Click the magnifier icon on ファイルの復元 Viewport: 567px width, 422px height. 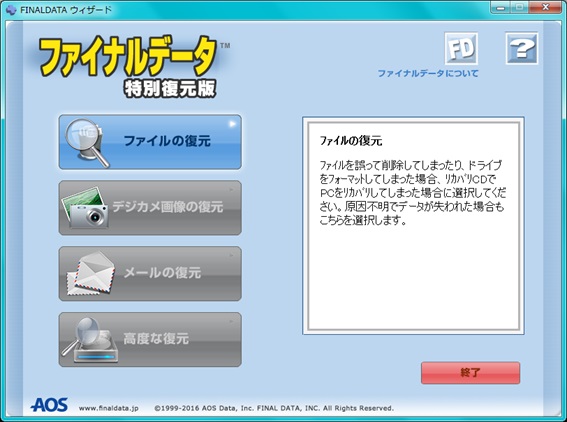pyautogui.click(x=87, y=143)
